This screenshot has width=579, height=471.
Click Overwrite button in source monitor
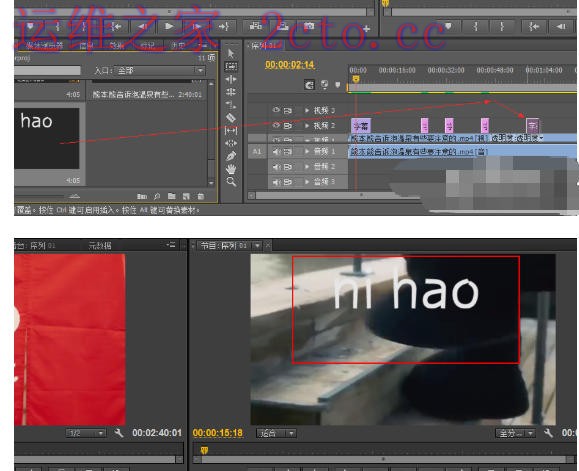click(x=282, y=27)
